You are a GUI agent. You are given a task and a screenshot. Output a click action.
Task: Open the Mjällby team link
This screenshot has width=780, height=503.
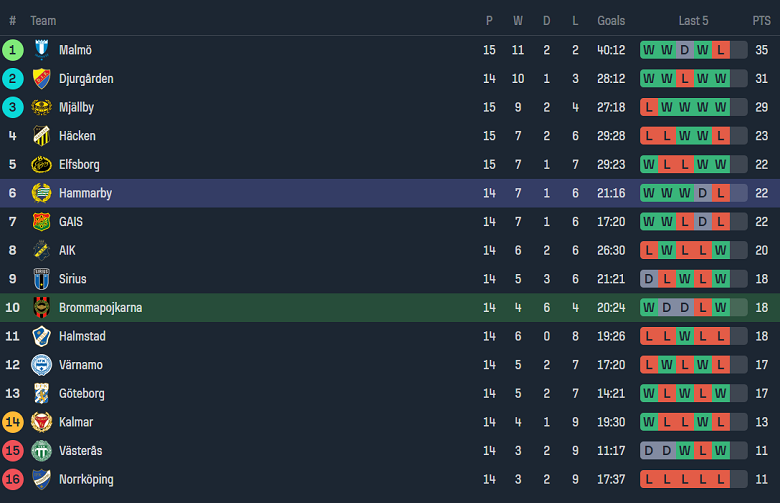[x=76, y=107]
